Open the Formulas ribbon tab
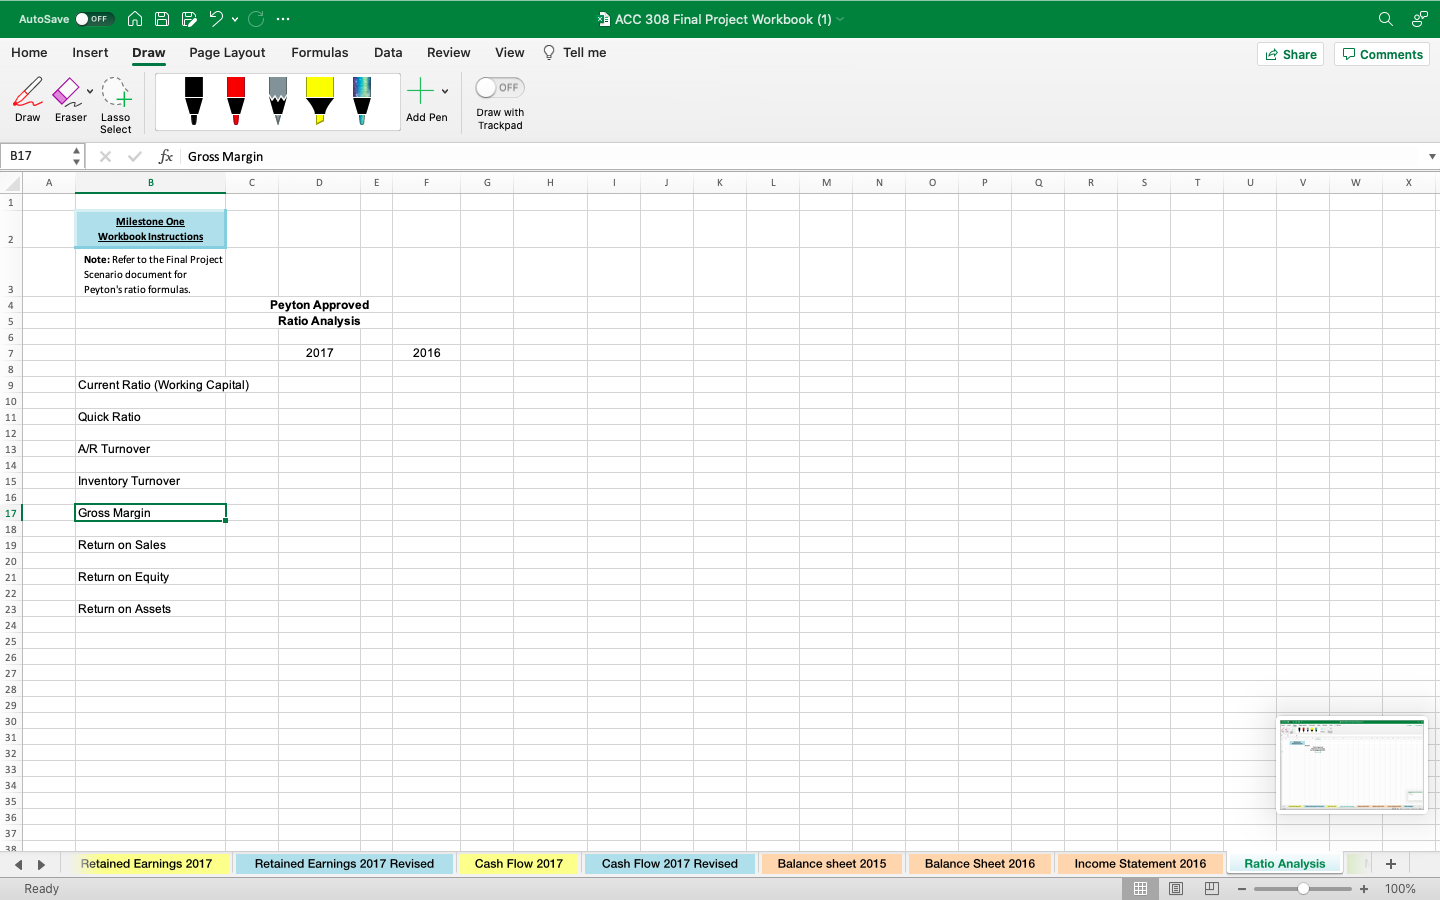The image size is (1440, 900). 320,53
